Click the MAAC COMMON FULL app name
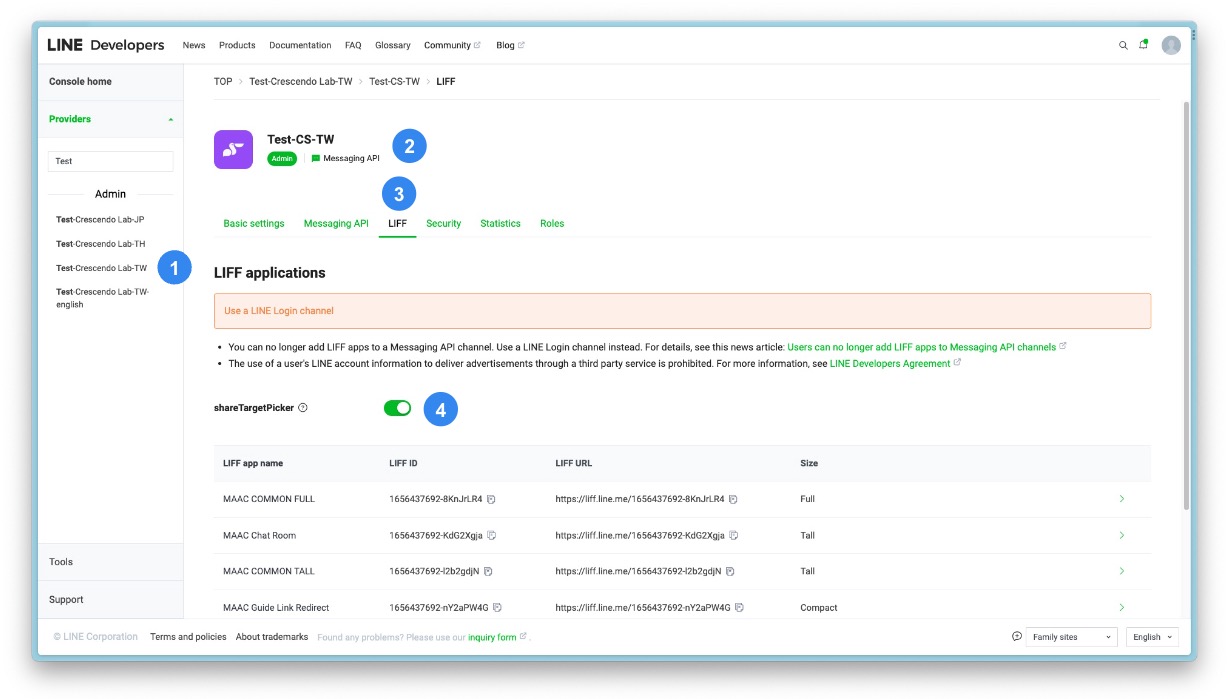This screenshot has width=1228, height=699. coord(269,499)
